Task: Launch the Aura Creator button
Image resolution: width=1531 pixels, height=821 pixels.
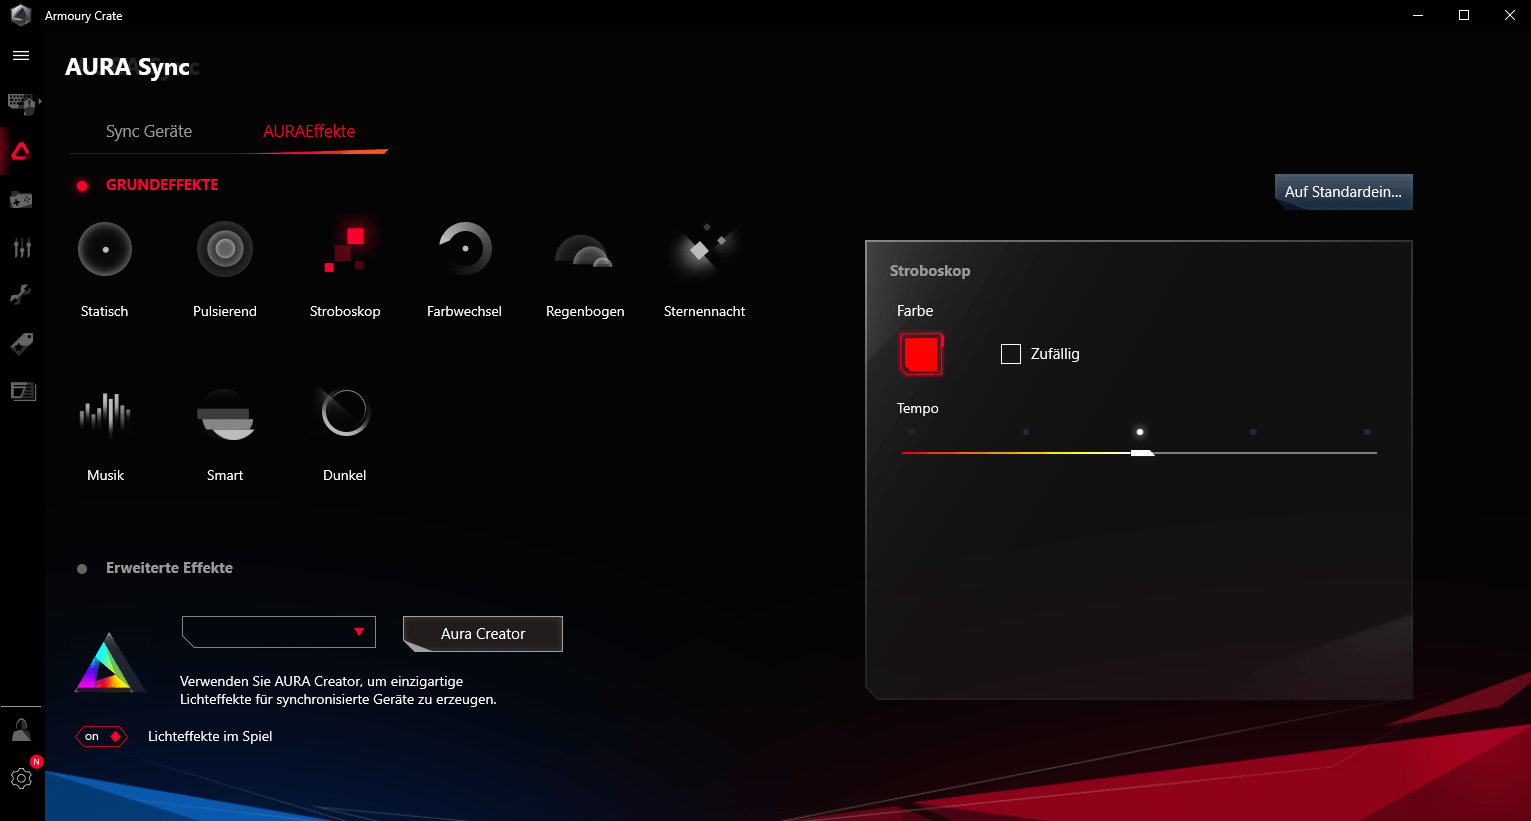Action: coord(483,634)
